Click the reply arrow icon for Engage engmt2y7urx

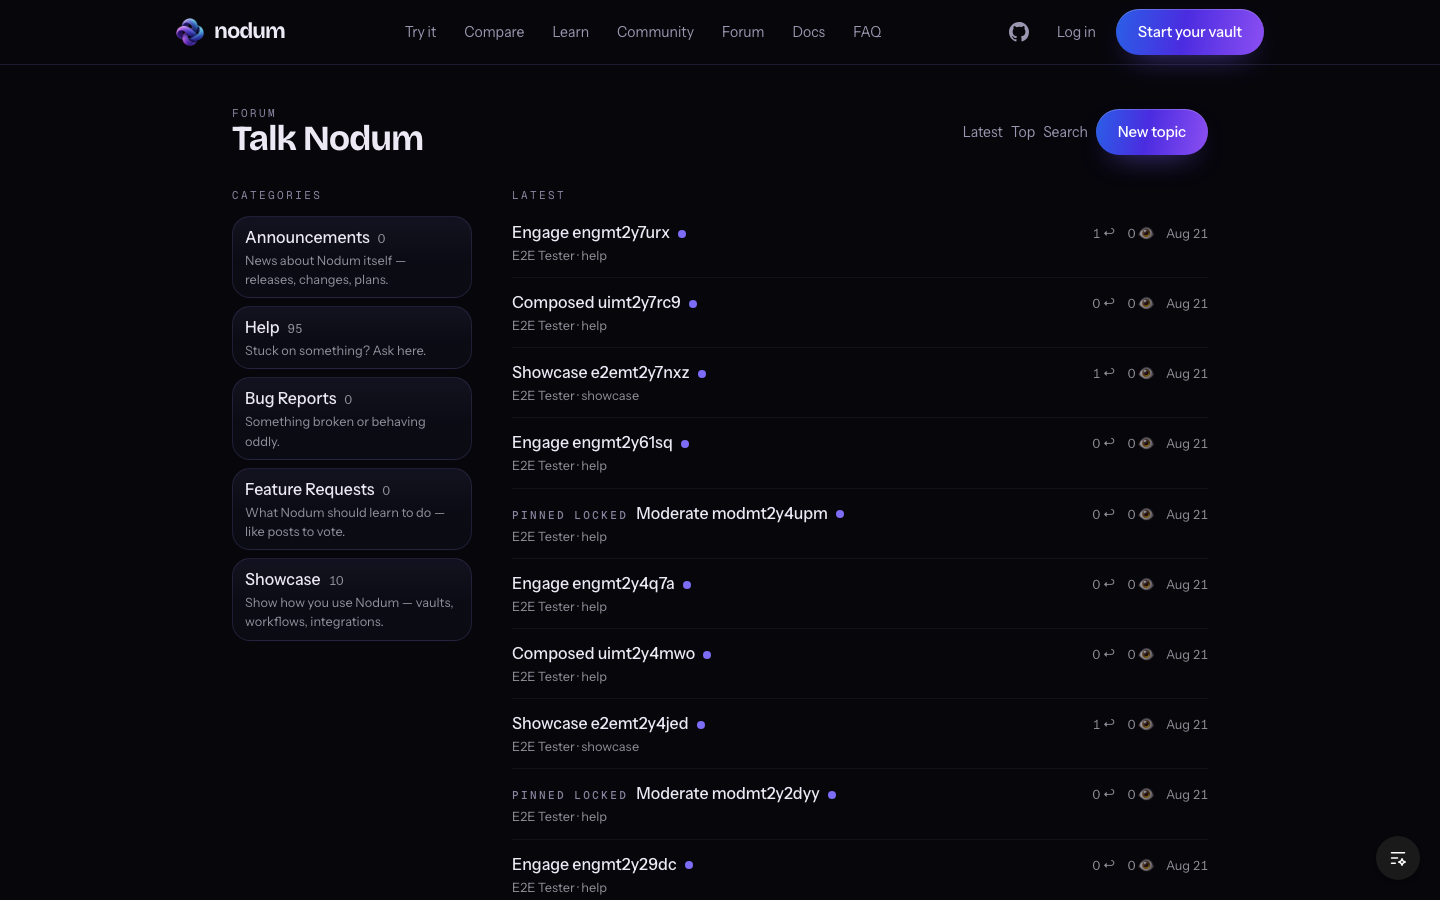tap(1109, 233)
